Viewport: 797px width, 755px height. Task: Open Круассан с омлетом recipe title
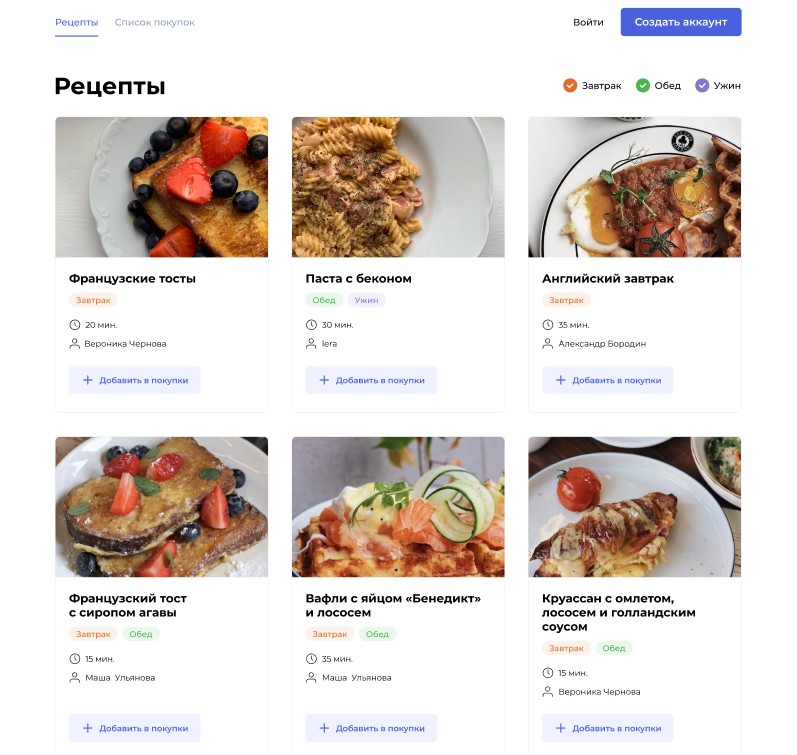click(x=619, y=612)
